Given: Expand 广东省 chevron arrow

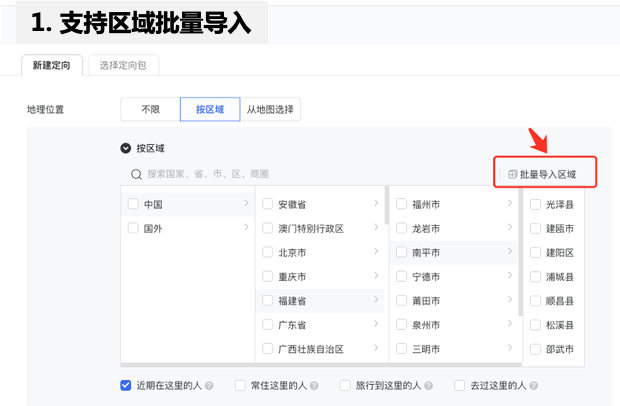Looking at the screenshot, I should (376, 324).
